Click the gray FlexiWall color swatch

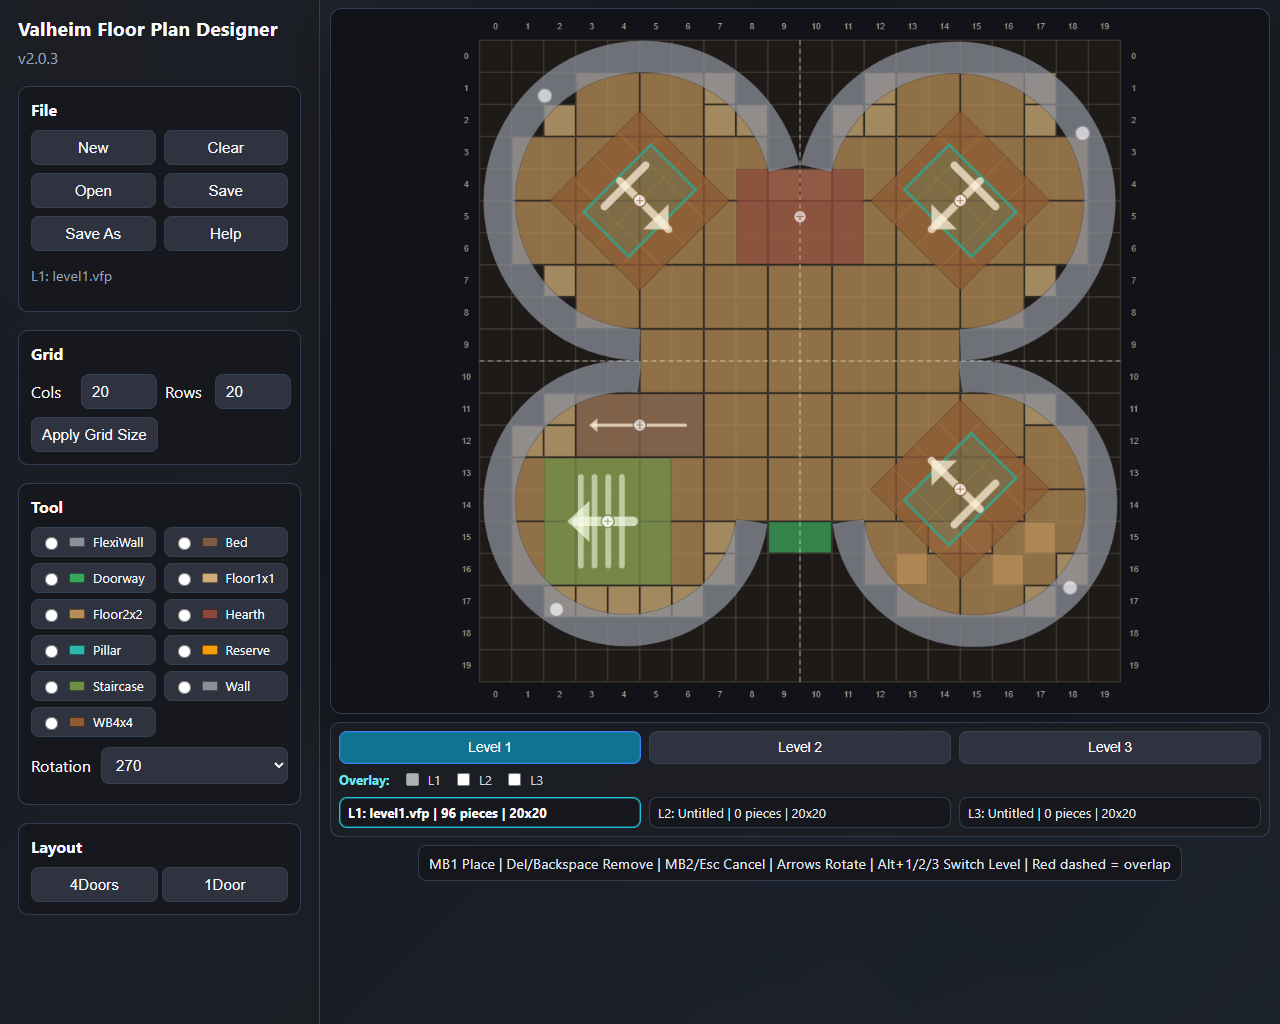(x=77, y=542)
